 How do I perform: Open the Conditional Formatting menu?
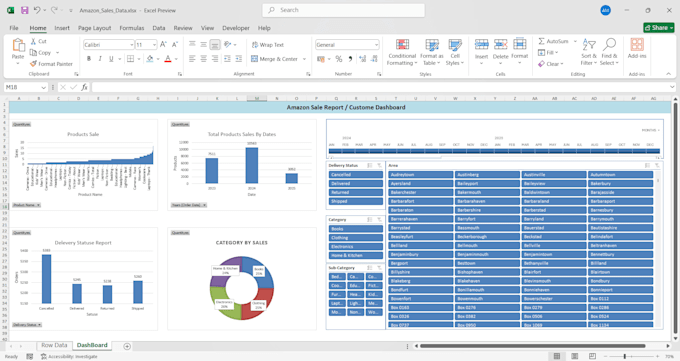(x=402, y=52)
